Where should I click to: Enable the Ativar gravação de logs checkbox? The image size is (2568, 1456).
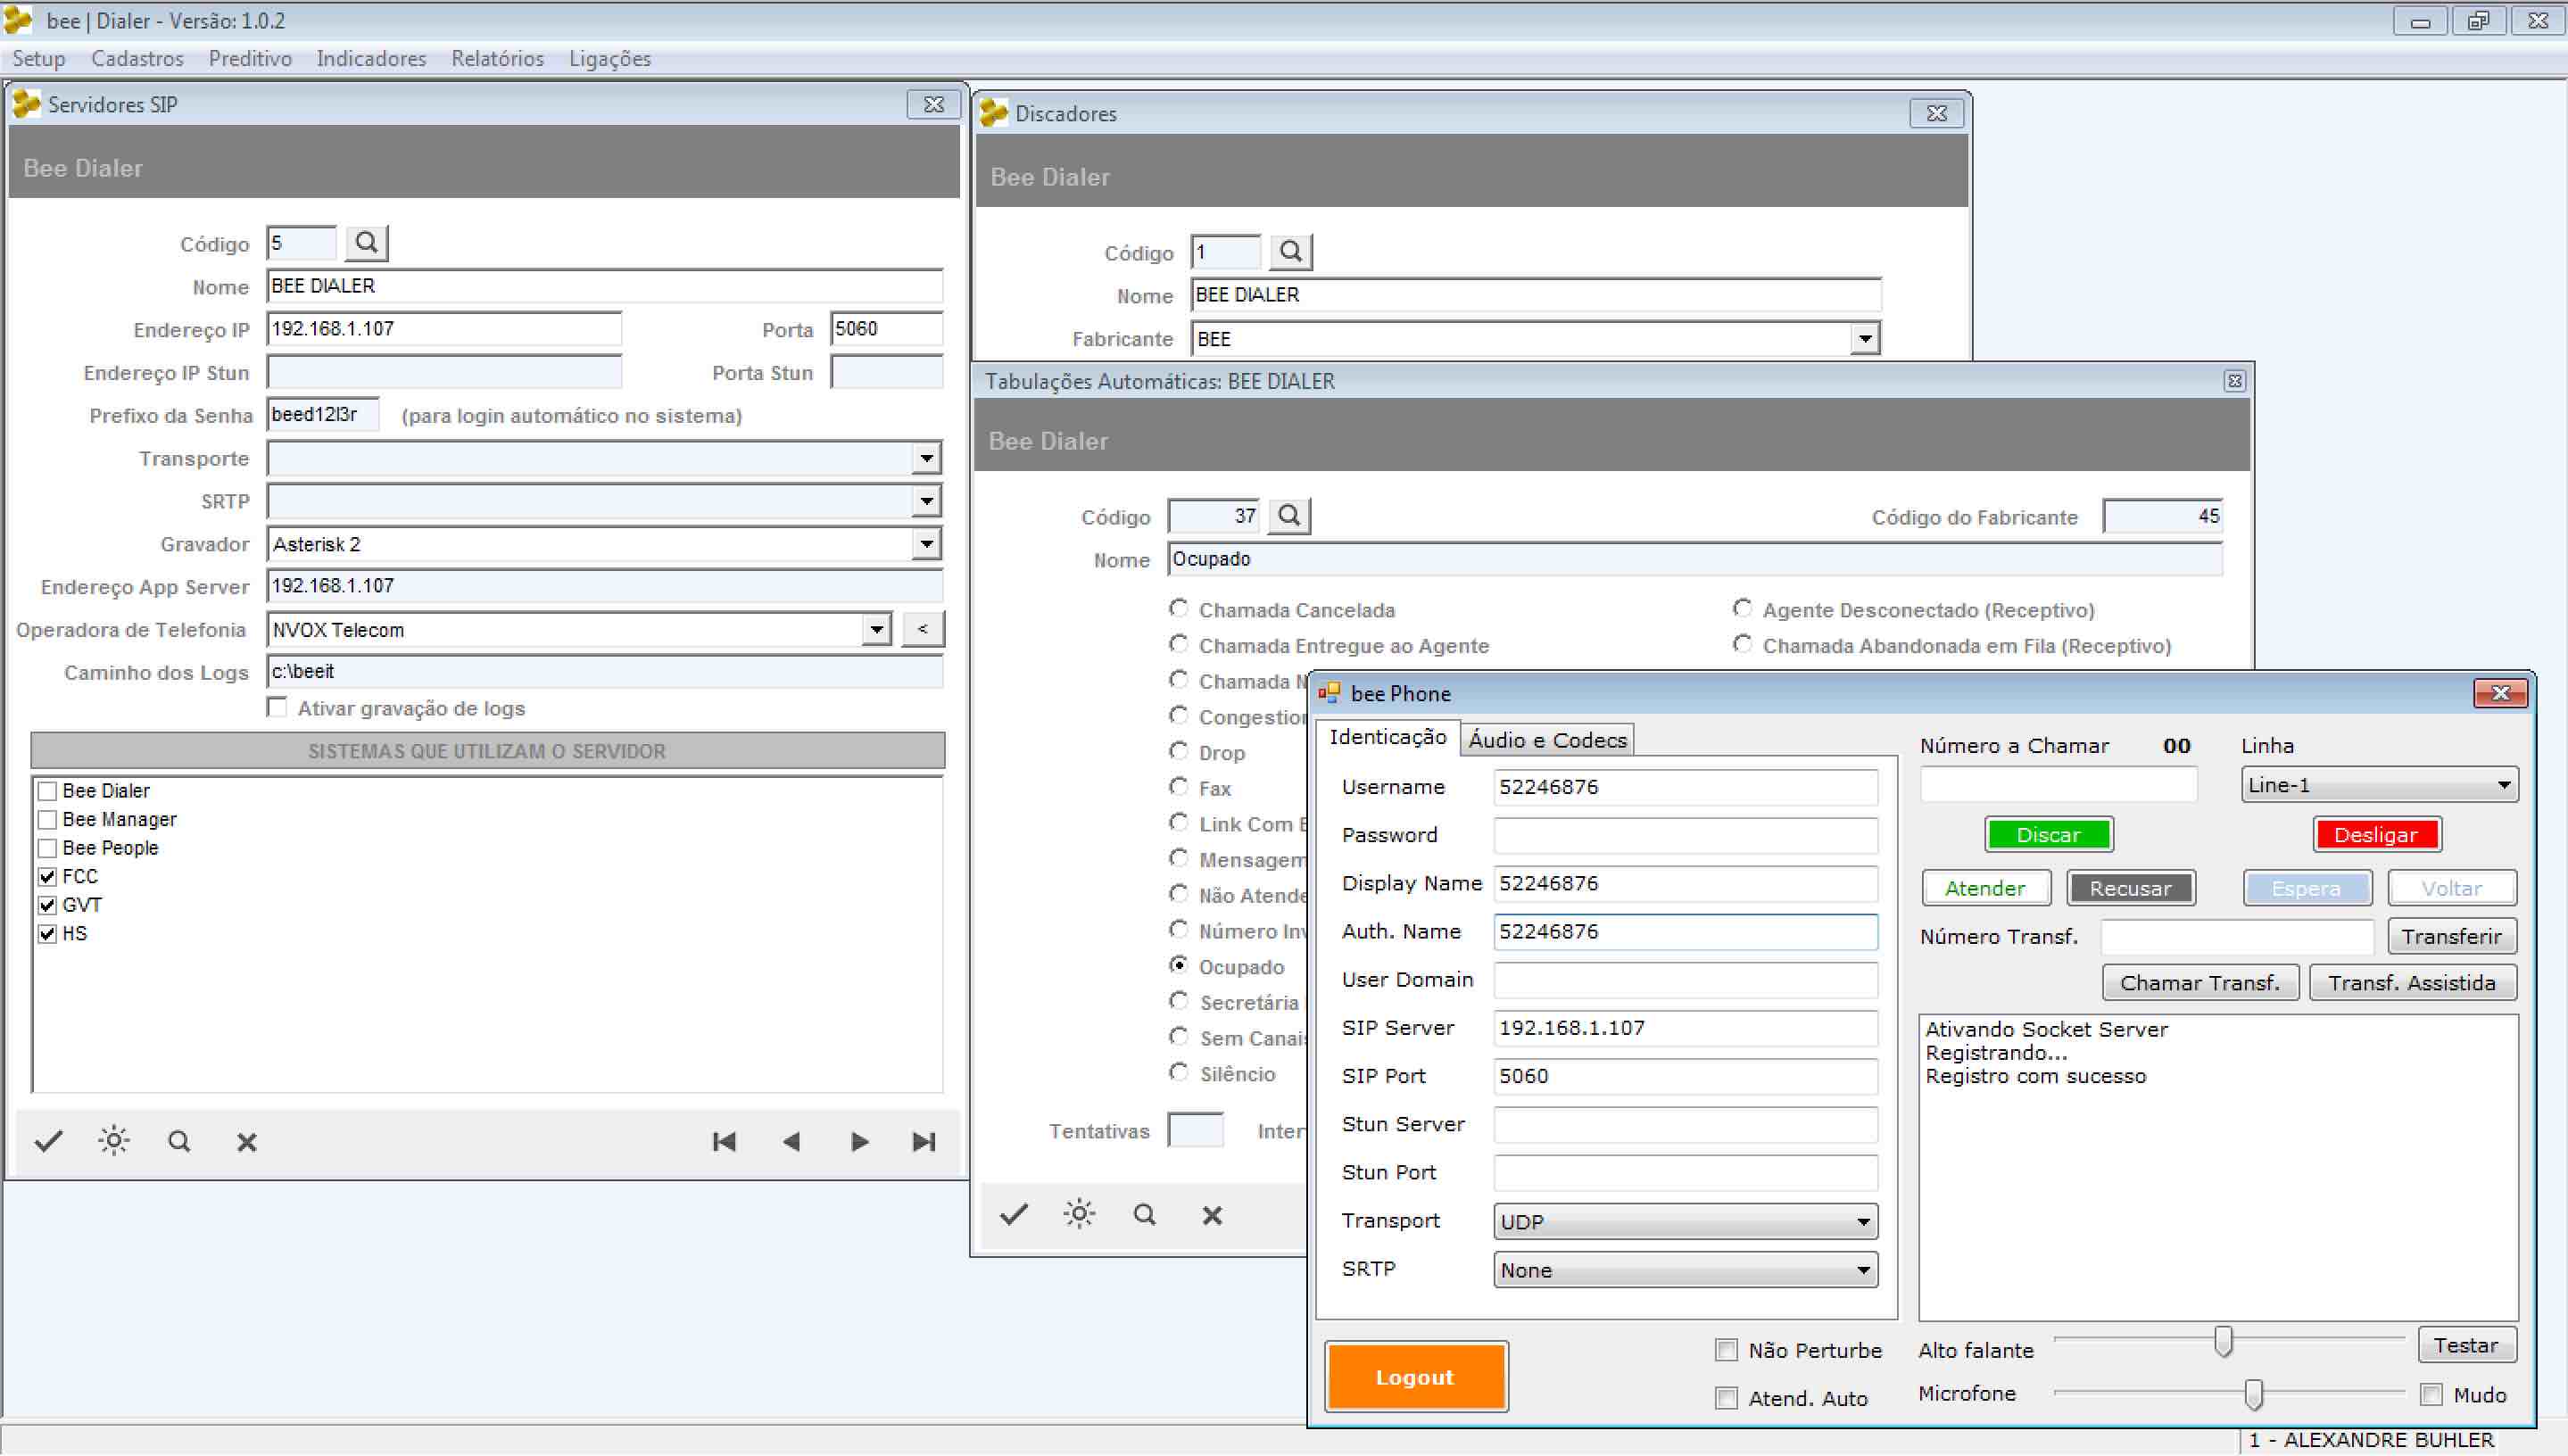278,708
